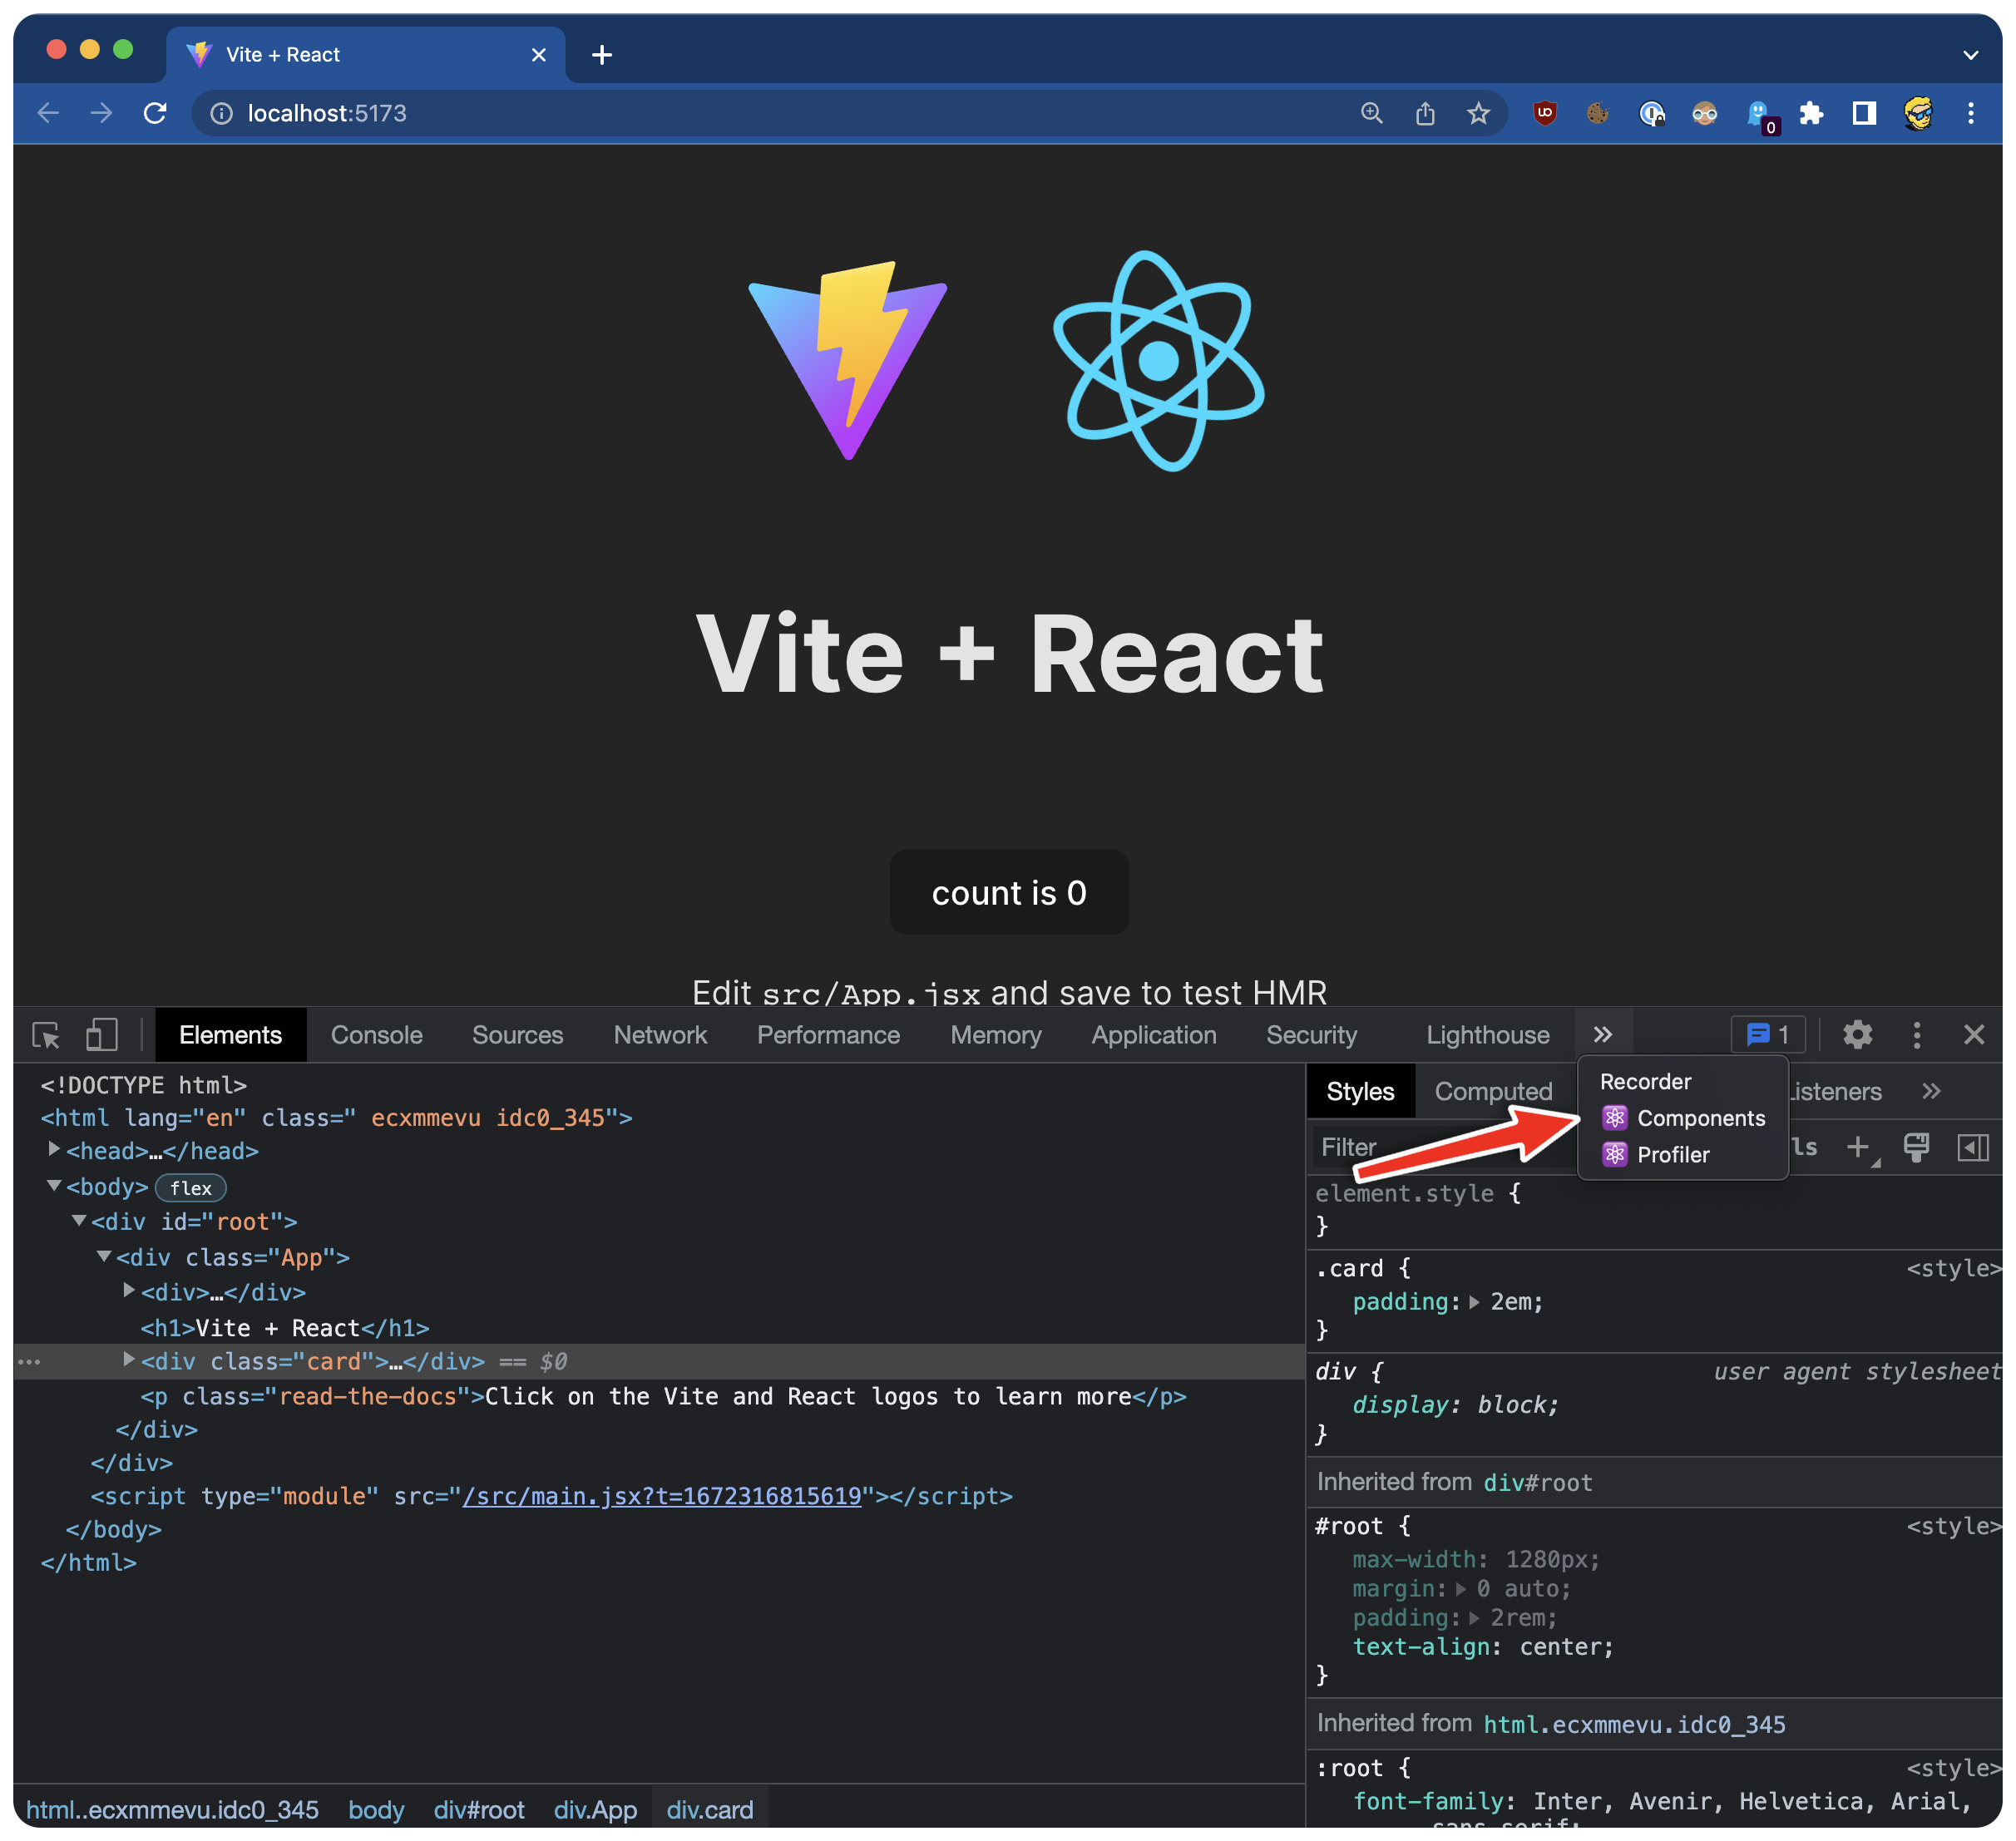Toggle element classes rendering paint icon
2016x1841 pixels.
(x=1915, y=1147)
